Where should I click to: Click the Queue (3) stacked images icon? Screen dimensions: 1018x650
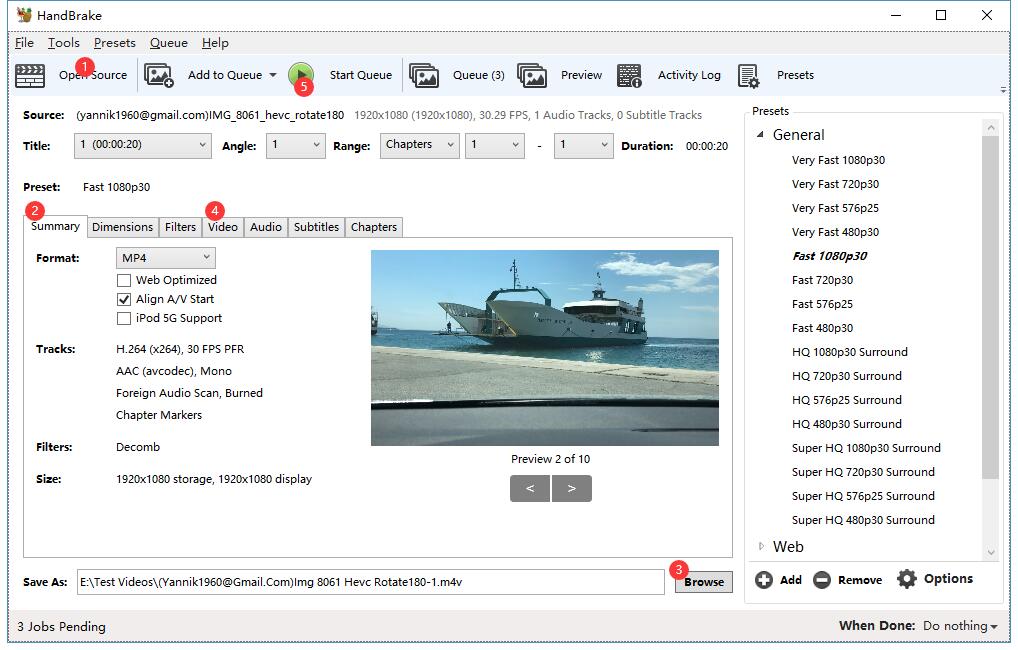424,75
